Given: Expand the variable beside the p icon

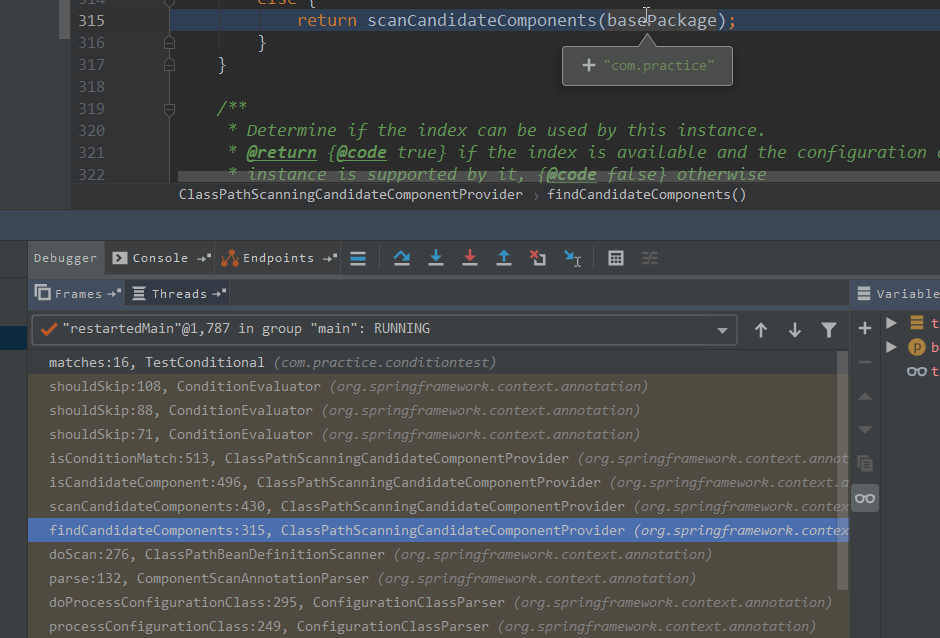Looking at the screenshot, I should coord(891,347).
